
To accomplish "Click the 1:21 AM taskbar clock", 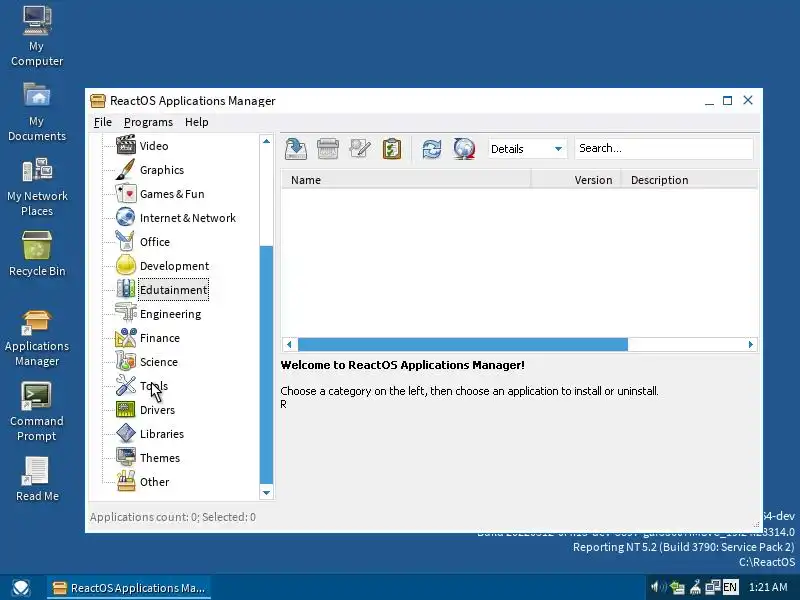I will click(768, 587).
